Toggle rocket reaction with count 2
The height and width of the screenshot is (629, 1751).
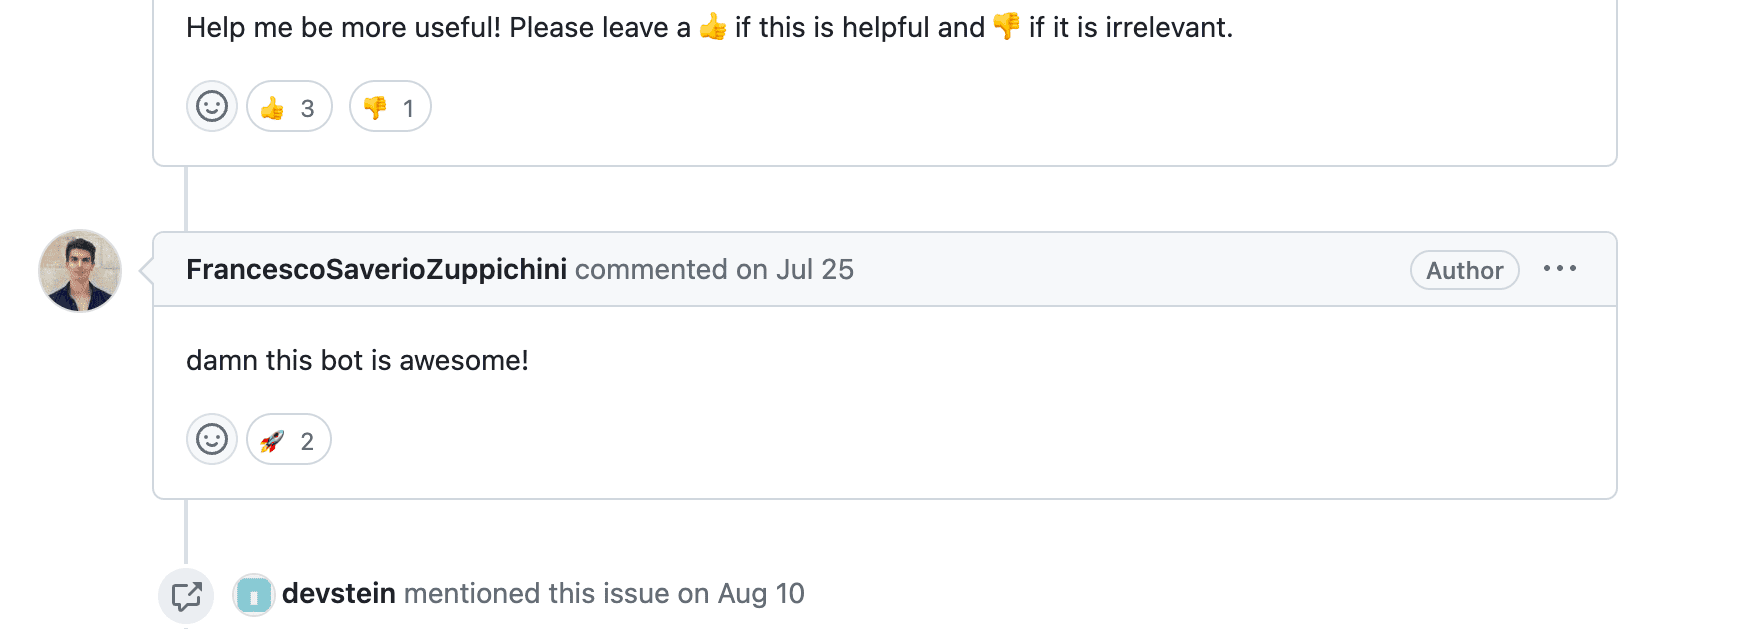point(289,440)
